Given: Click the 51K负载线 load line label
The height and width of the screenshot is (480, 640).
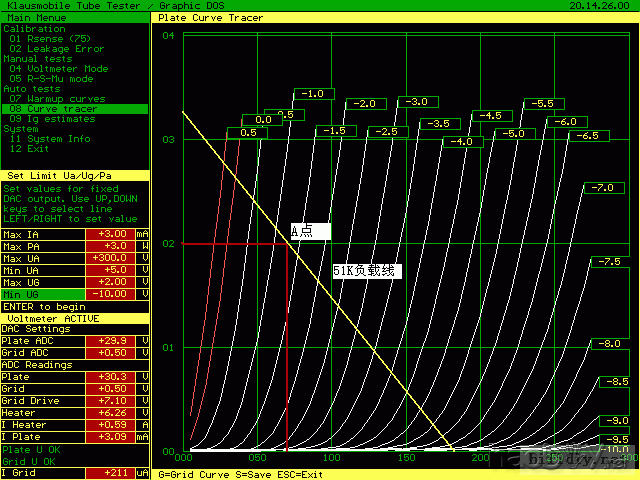Looking at the screenshot, I should pos(366,271).
